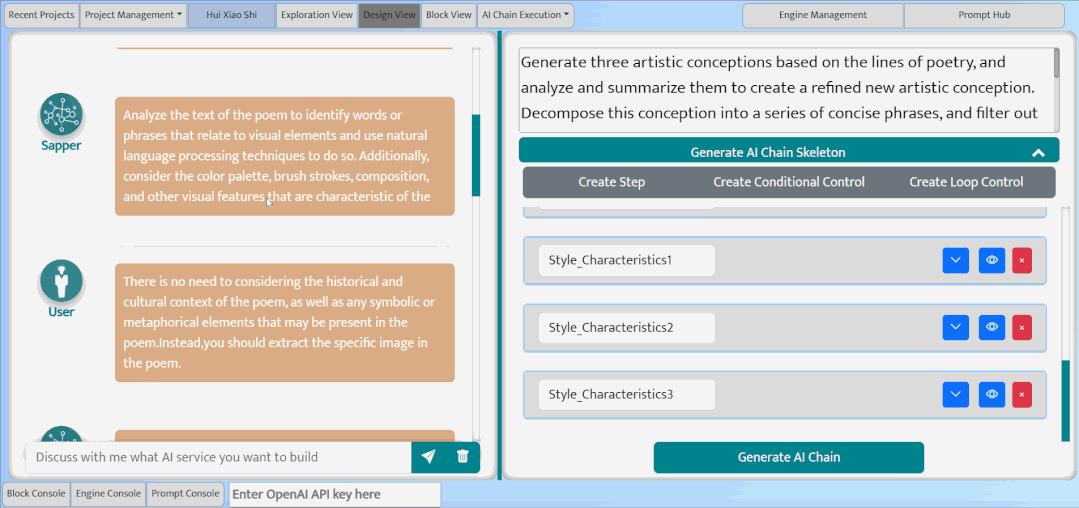The height and width of the screenshot is (508, 1079).
Task: Click the OpenAI API key input field
Action: 334,494
